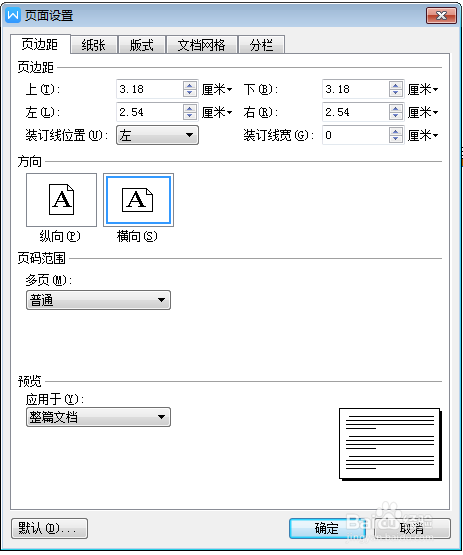463x555 pixels.
Task: Click the 取消 button
Action: coord(412,528)
